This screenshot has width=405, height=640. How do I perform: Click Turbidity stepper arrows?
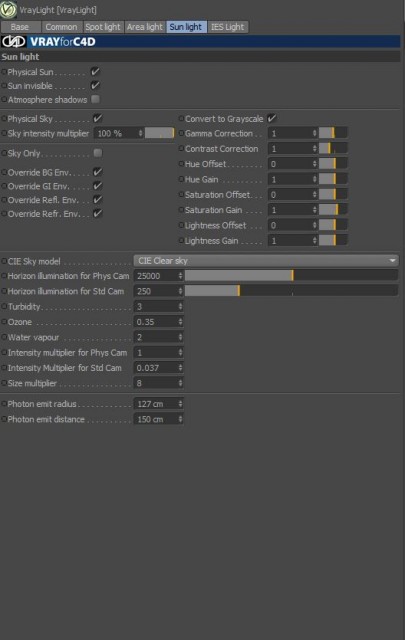coord(180,307)
